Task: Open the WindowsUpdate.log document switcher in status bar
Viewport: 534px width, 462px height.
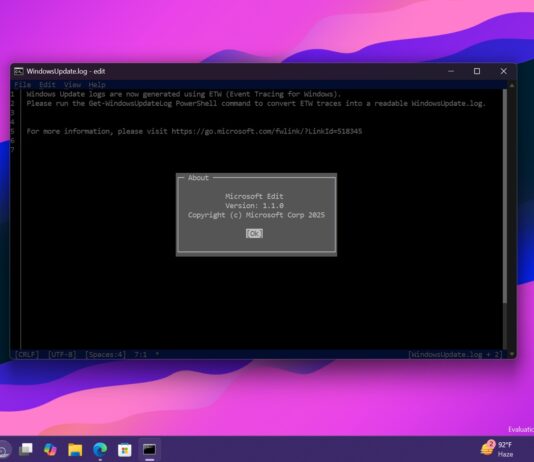Action: pos(455,354)
